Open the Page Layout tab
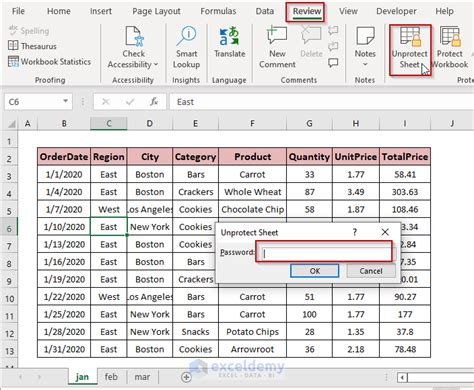This screenshot has height=390, width=474. (x=156, y=11)
